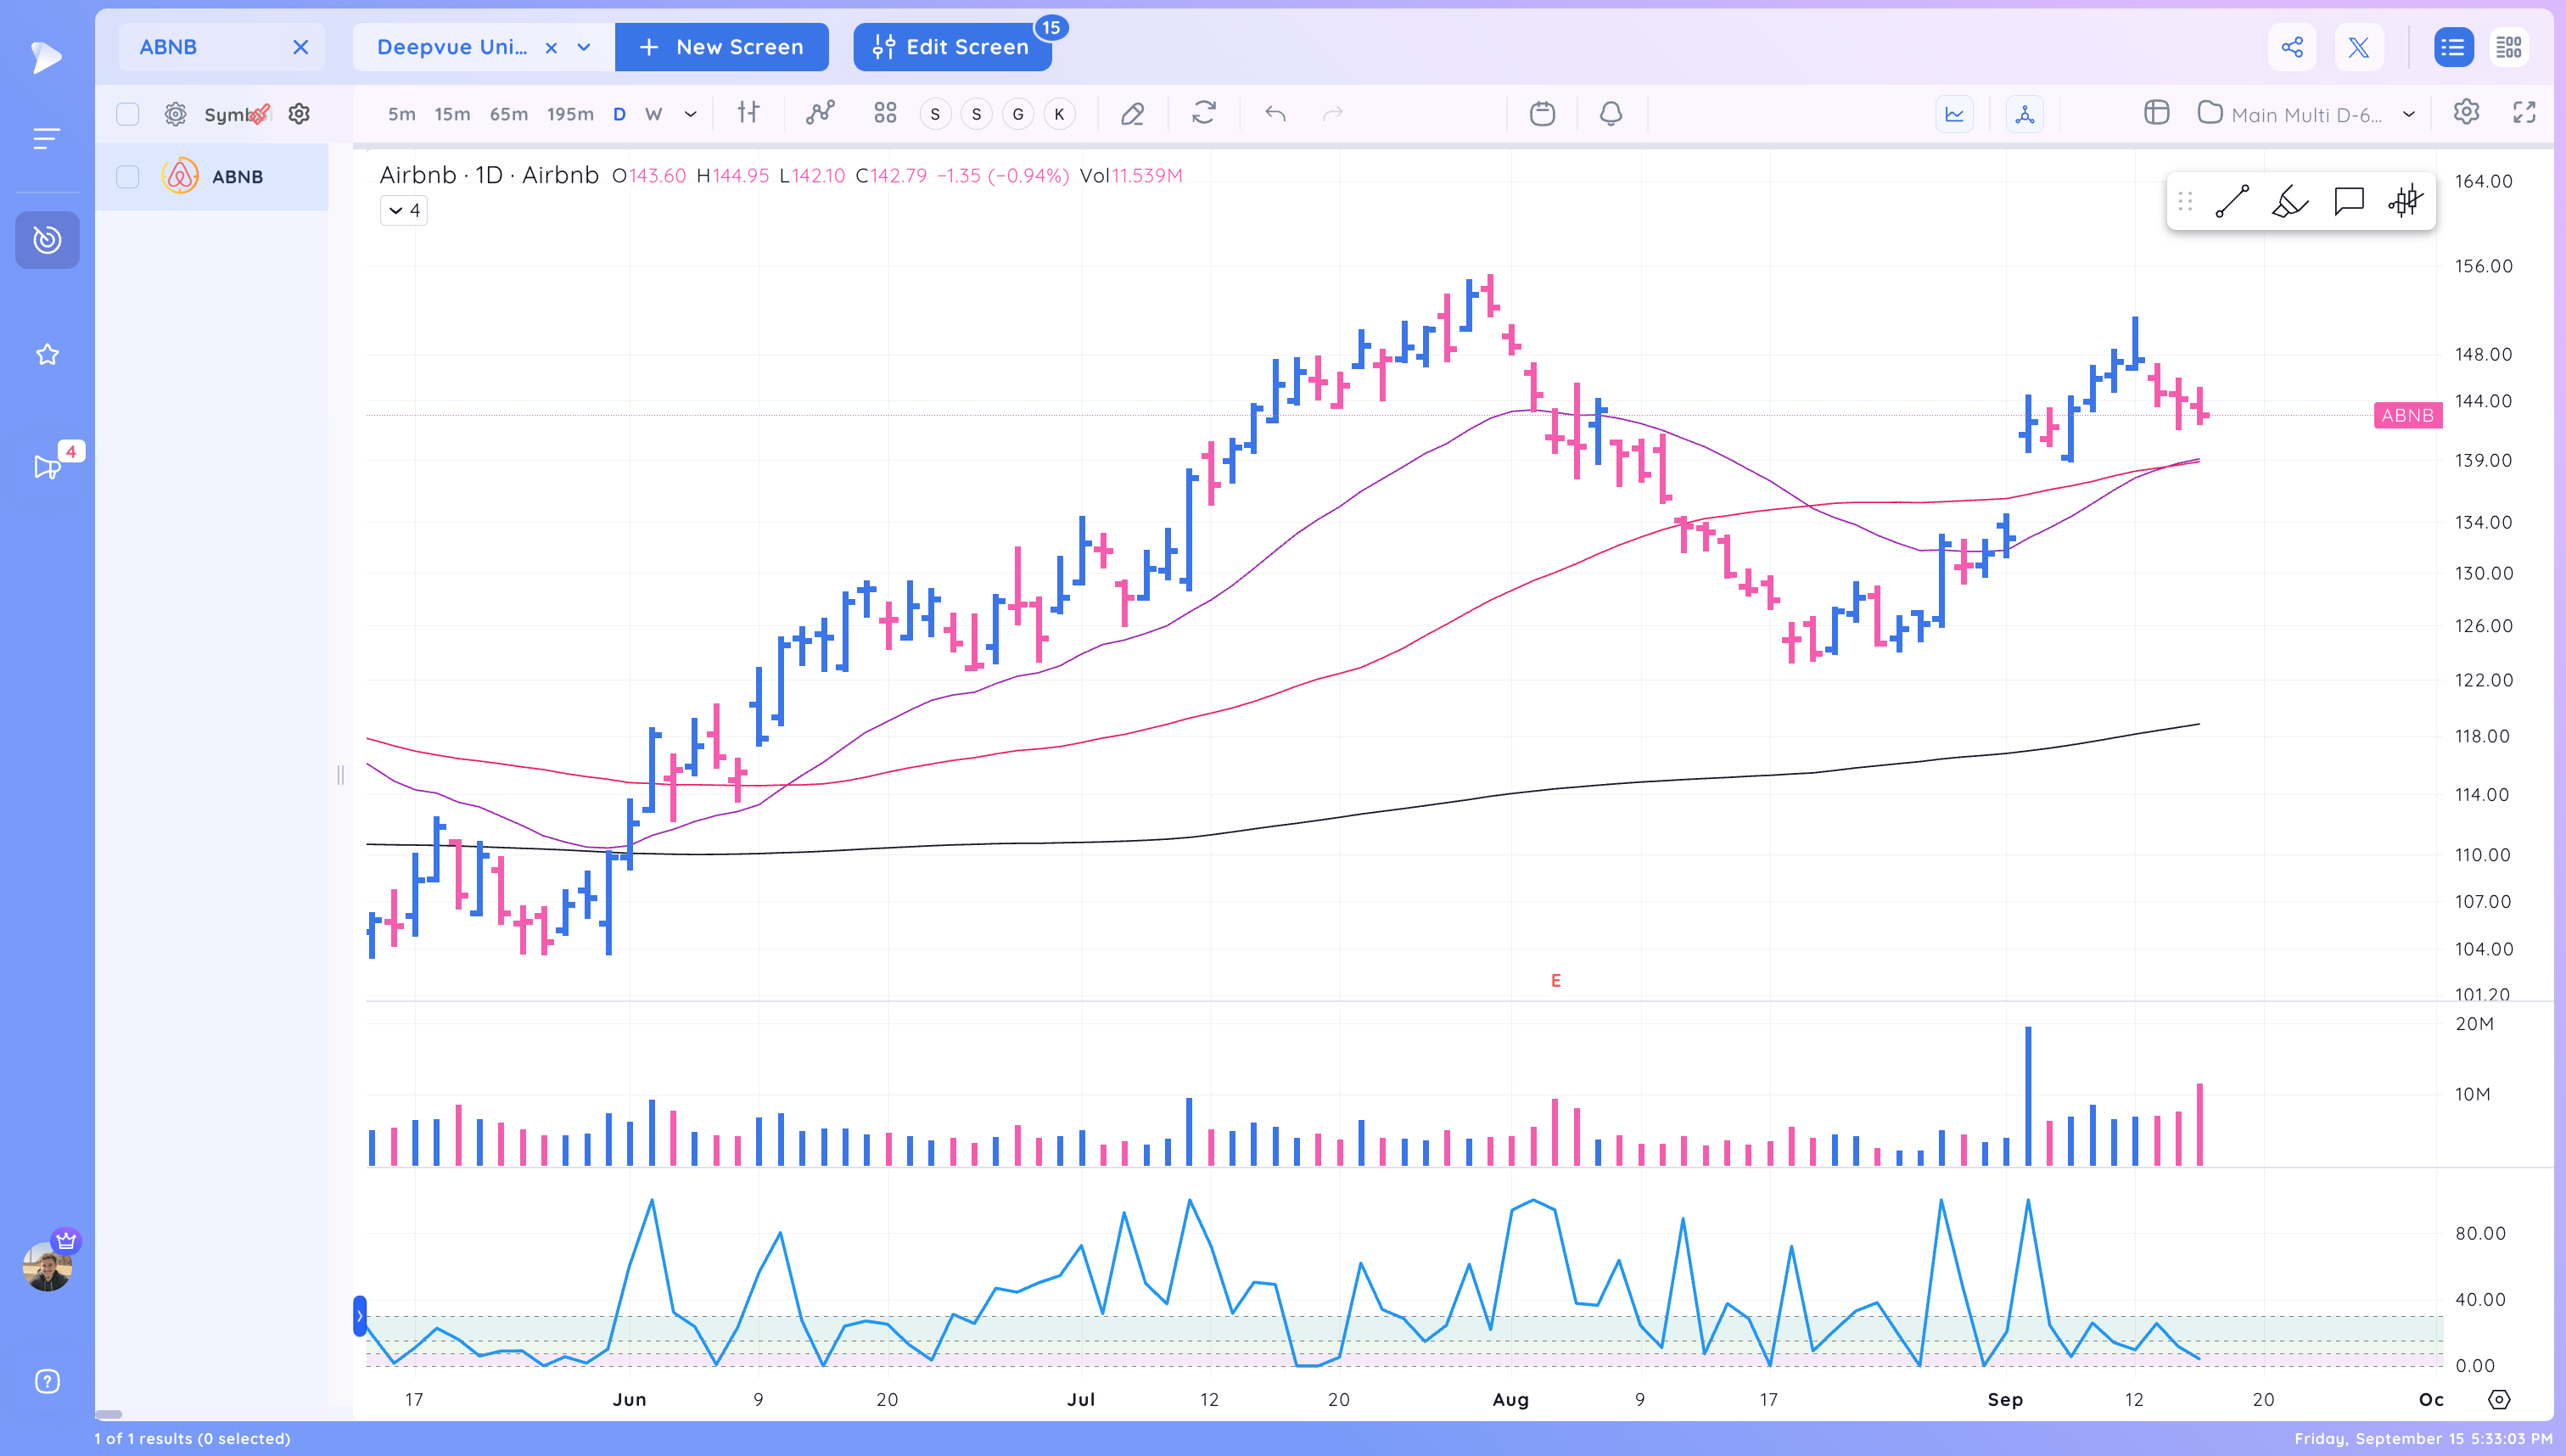The image size is (2566, 1456).
Task: Open the chart bar style selector
Action: pos(748,113)
